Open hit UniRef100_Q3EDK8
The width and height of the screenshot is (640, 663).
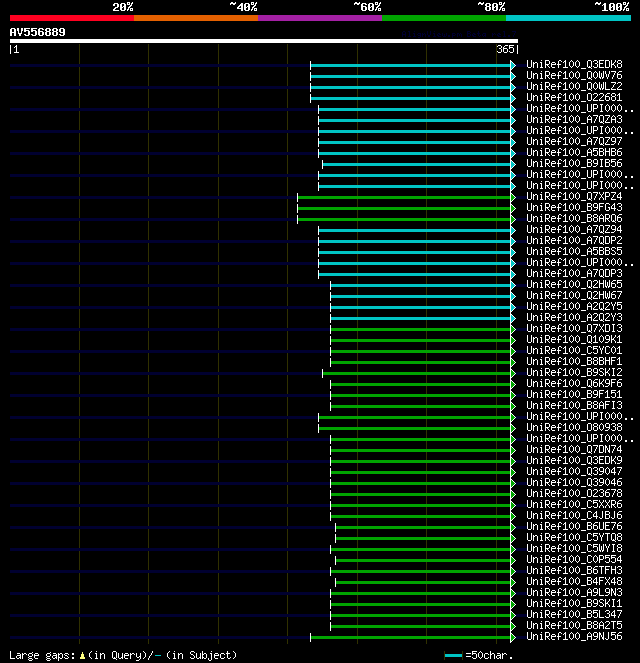click(x=574, y=64)
